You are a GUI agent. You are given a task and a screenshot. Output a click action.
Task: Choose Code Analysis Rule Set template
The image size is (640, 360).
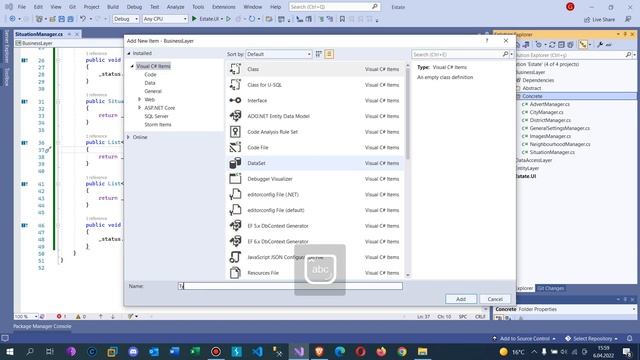click(x=315, y=132)
